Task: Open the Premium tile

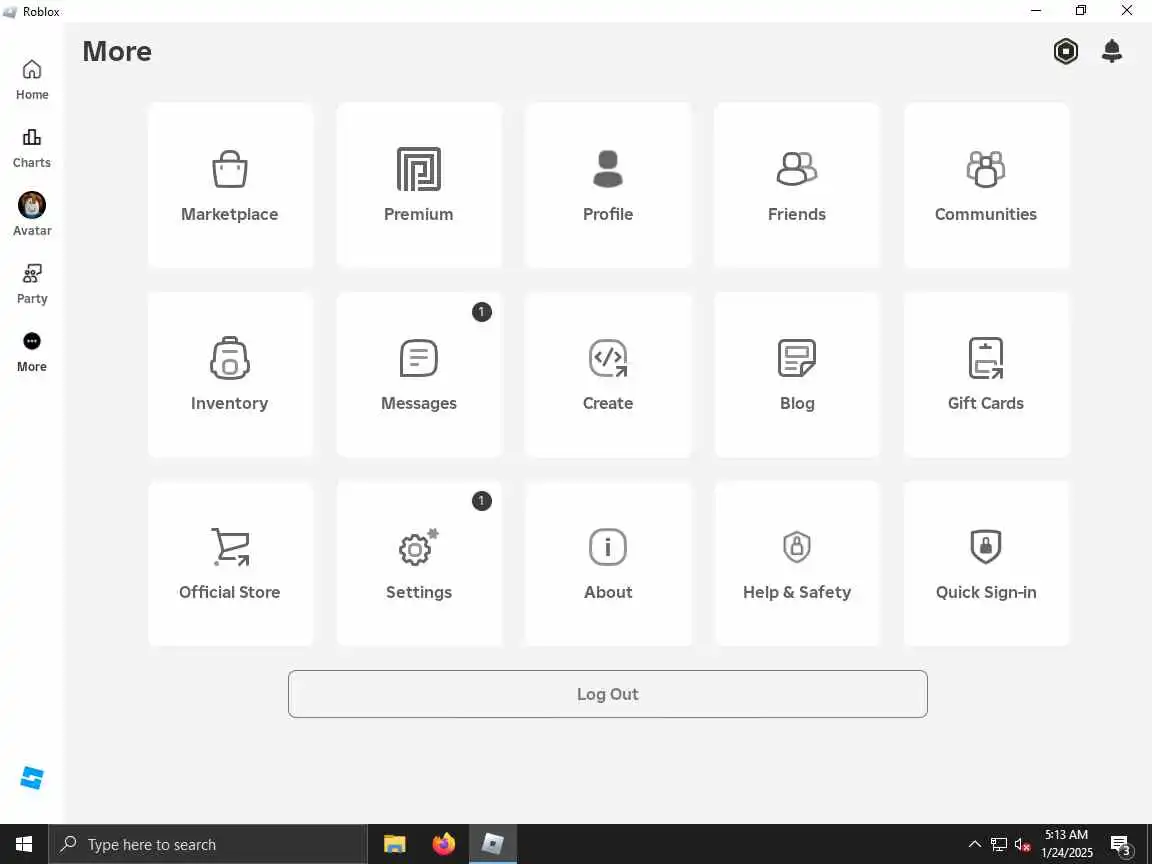Action: tap(419, 185)
